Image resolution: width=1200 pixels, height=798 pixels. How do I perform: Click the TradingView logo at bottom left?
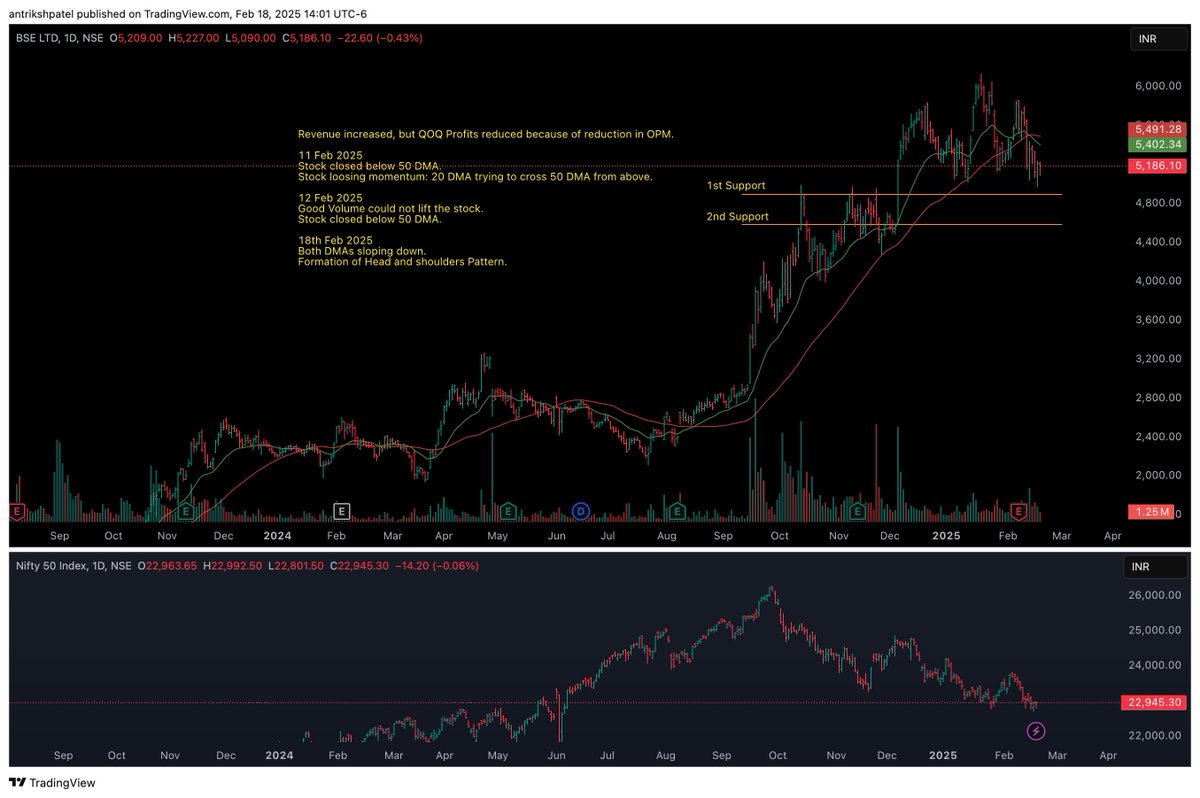click(52, 783)
